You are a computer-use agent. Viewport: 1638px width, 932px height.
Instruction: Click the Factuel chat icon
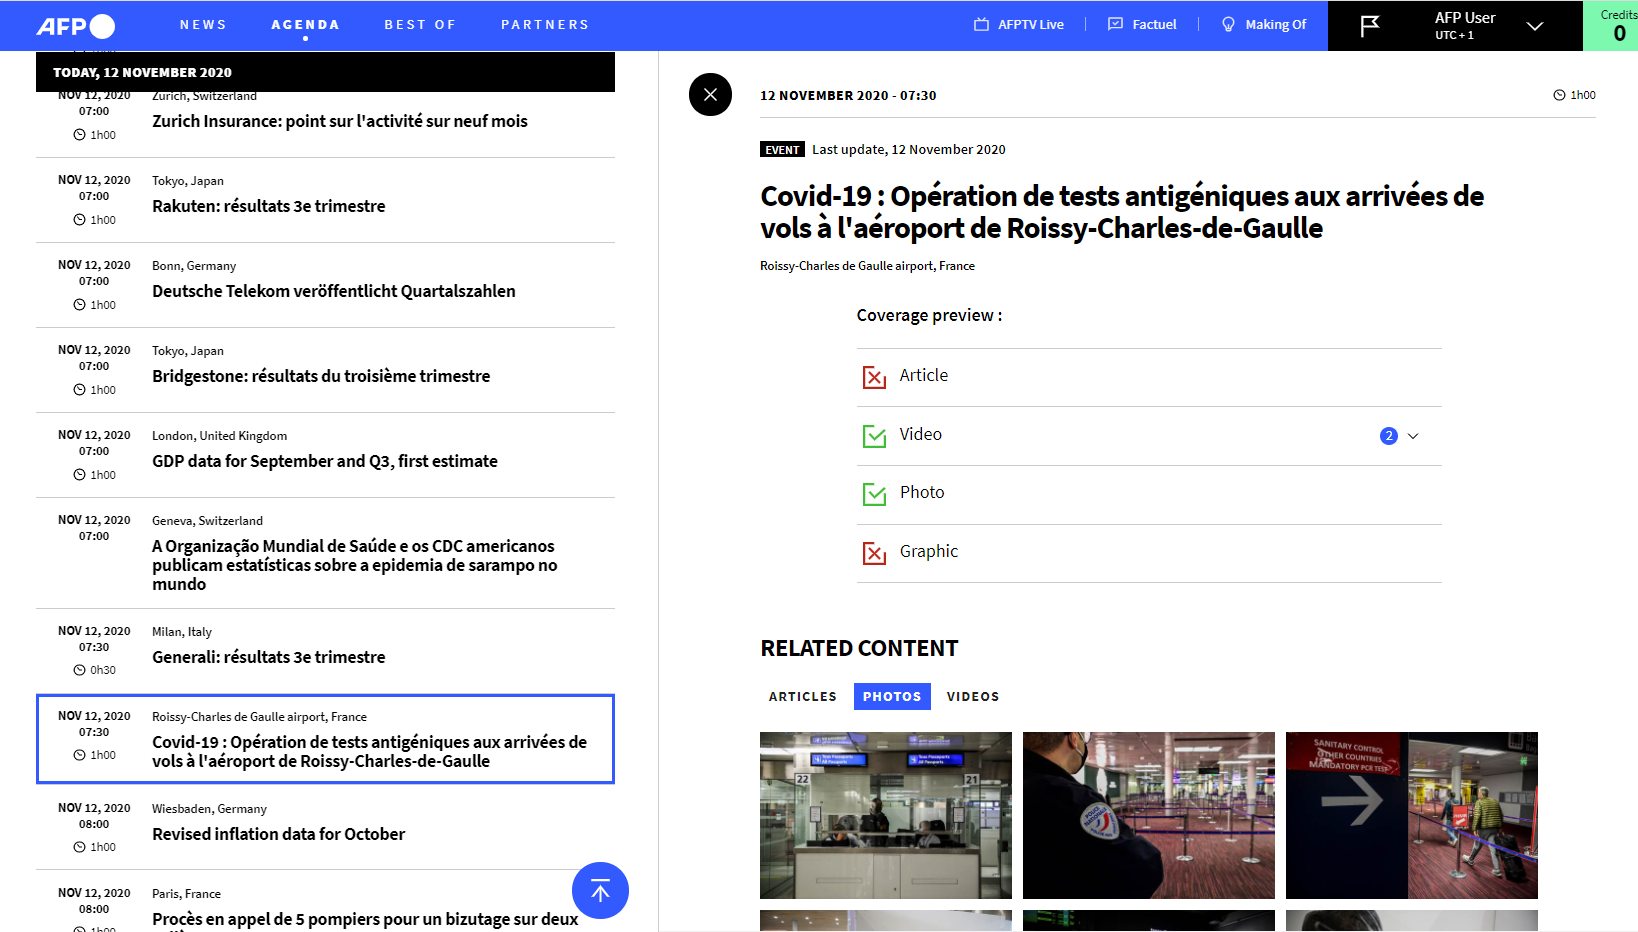click(1116, 24)
